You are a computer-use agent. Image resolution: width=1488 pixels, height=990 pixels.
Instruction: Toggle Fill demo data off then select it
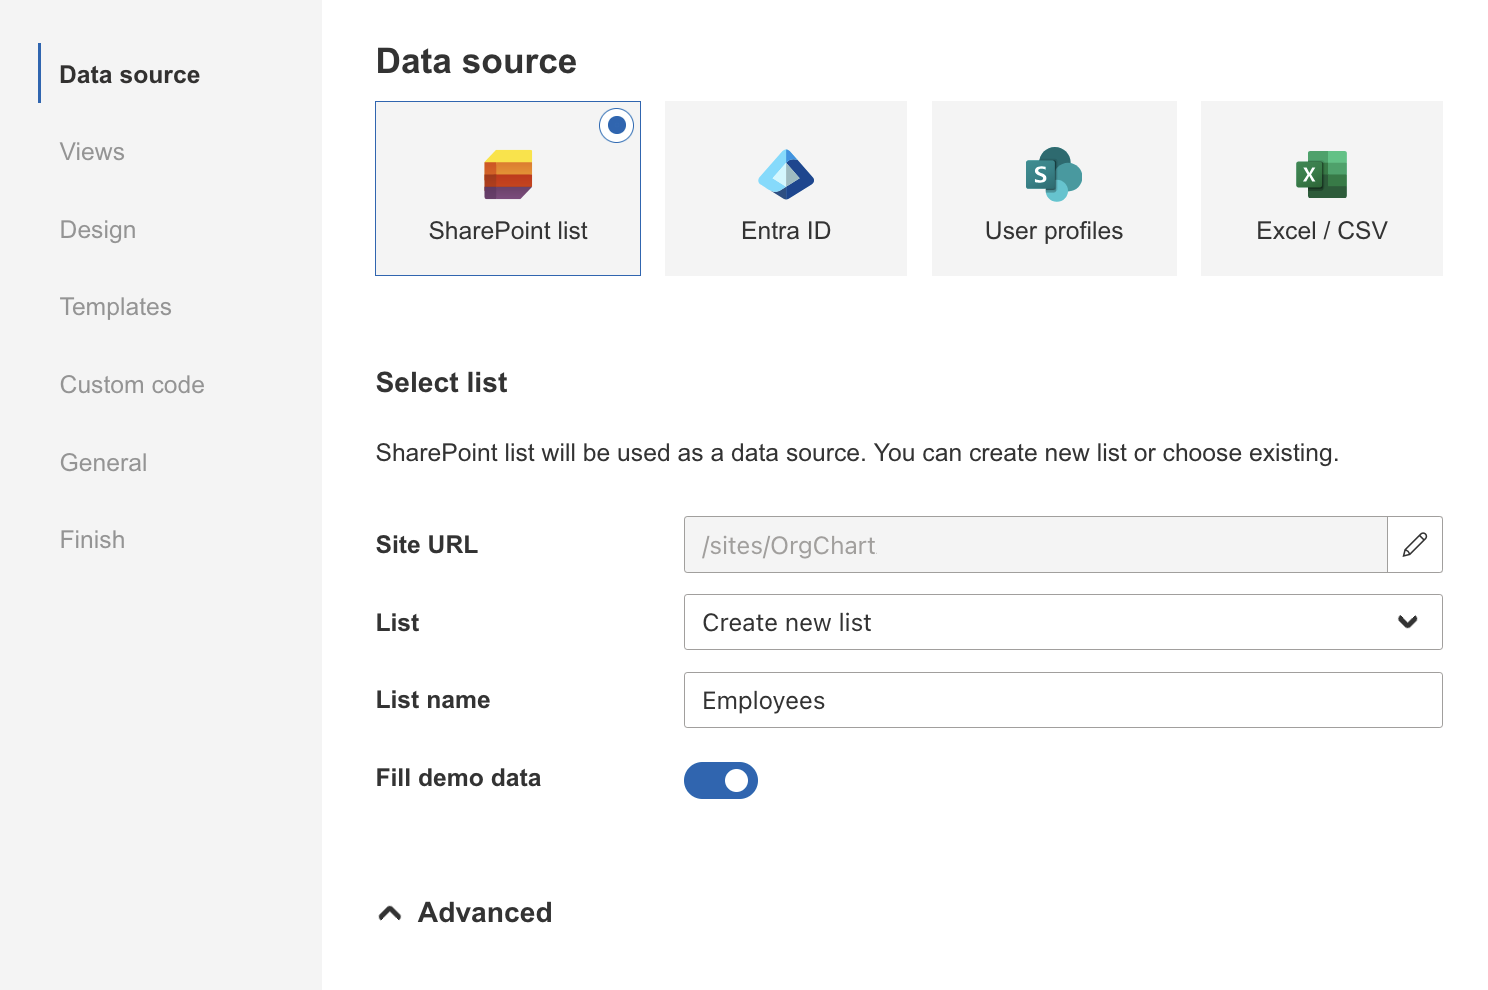coord(721,780)
